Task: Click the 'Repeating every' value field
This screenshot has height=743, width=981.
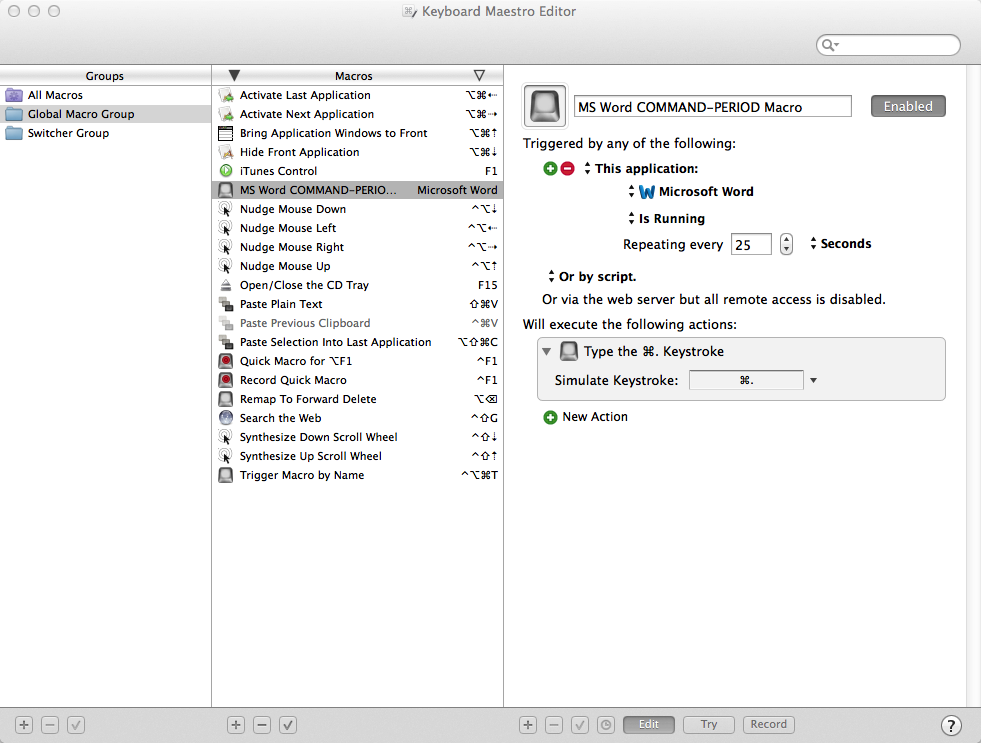Action: pos(751,244)
